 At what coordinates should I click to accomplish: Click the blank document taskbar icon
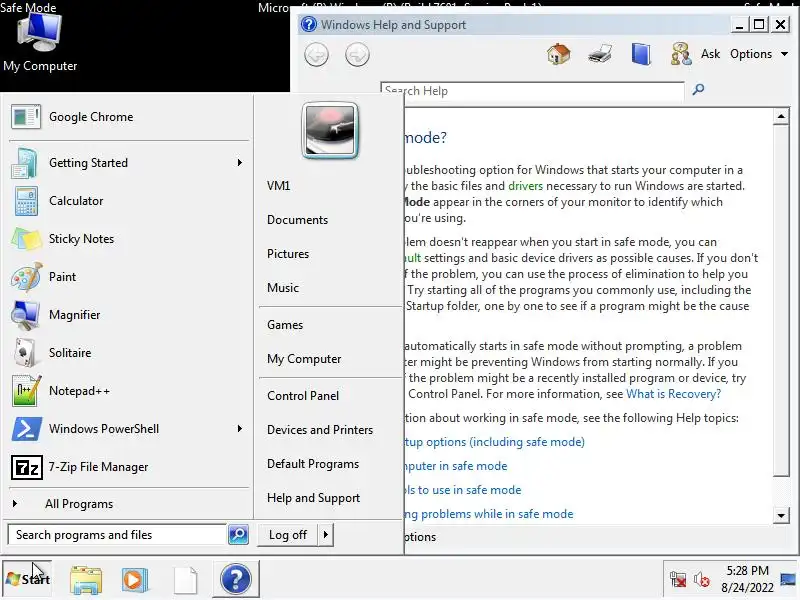point(185,580)
